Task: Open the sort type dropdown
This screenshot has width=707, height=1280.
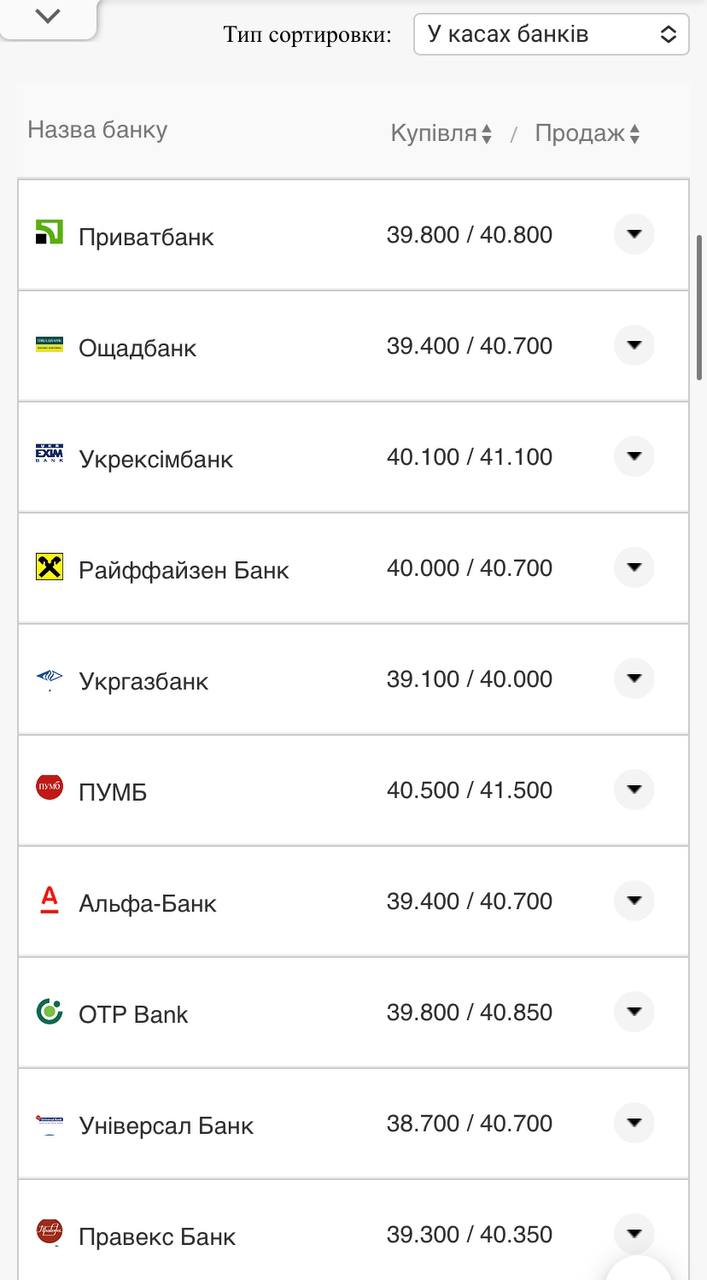Action: click(551, 34)
